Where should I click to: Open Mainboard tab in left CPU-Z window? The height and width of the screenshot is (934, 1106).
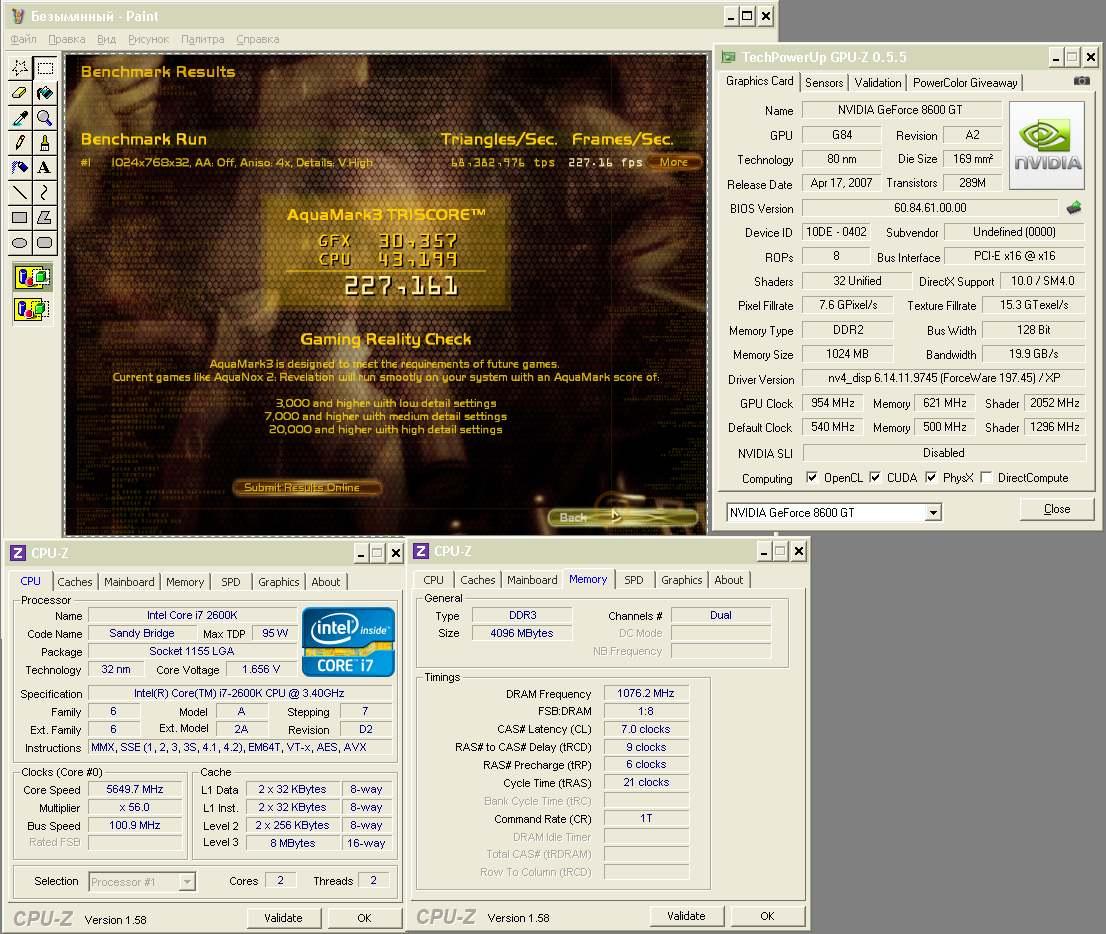click(129, 582)
